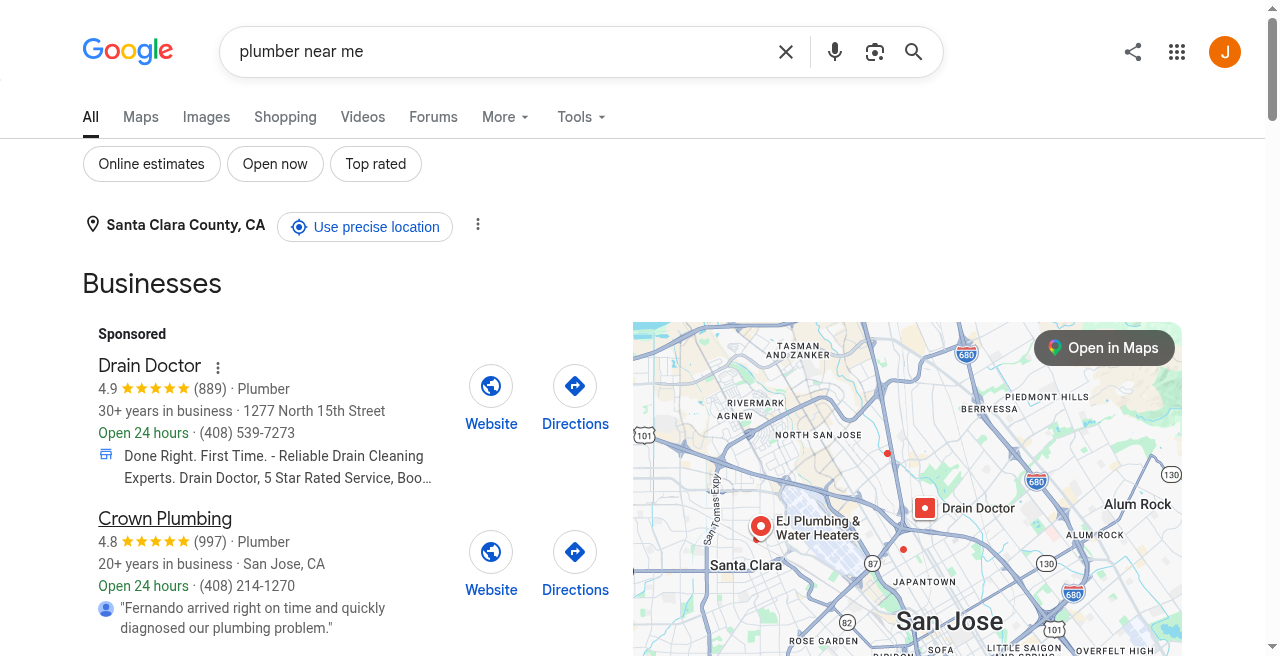Click the Google logo
This screenshot has width=1280, height=656.
pyautogui.click(x=128, y=51)
